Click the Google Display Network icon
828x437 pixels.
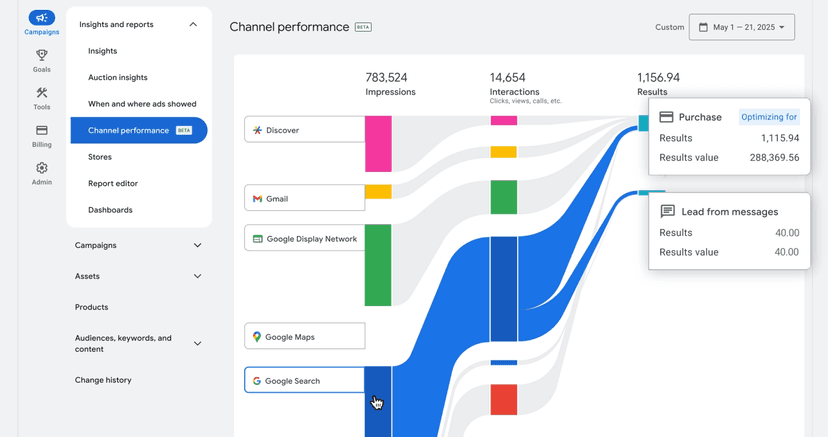(x=258, y=239)
